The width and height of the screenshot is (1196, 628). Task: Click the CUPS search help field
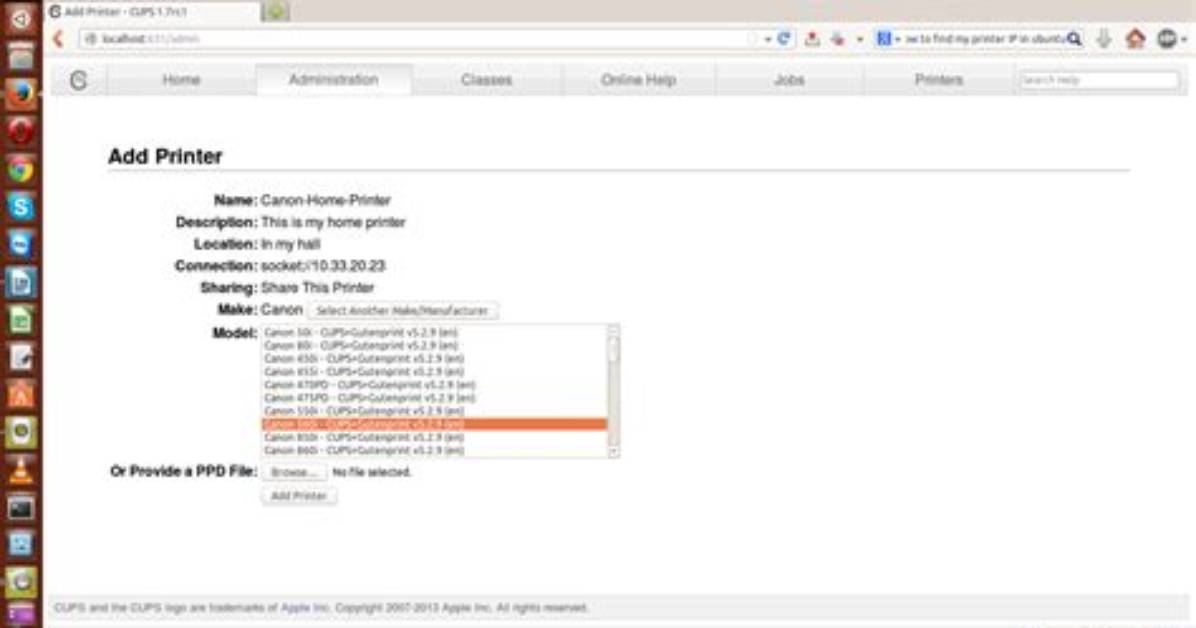coord(1098,80)
